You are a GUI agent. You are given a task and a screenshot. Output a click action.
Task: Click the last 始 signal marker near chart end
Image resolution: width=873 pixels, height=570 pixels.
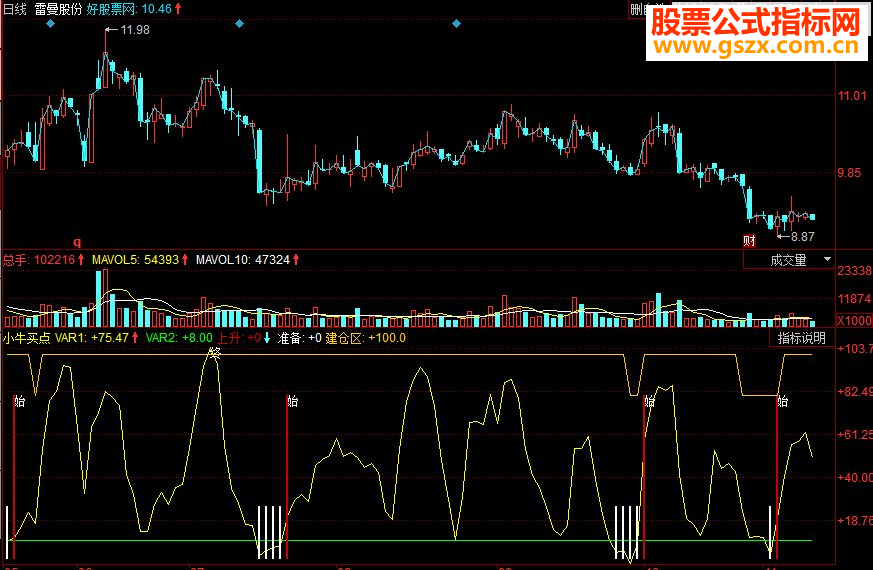[782, 401]
